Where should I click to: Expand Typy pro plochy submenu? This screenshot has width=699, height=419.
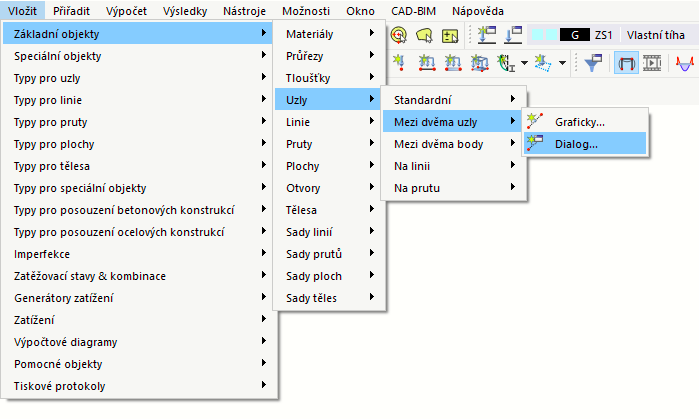coord(137,144)
